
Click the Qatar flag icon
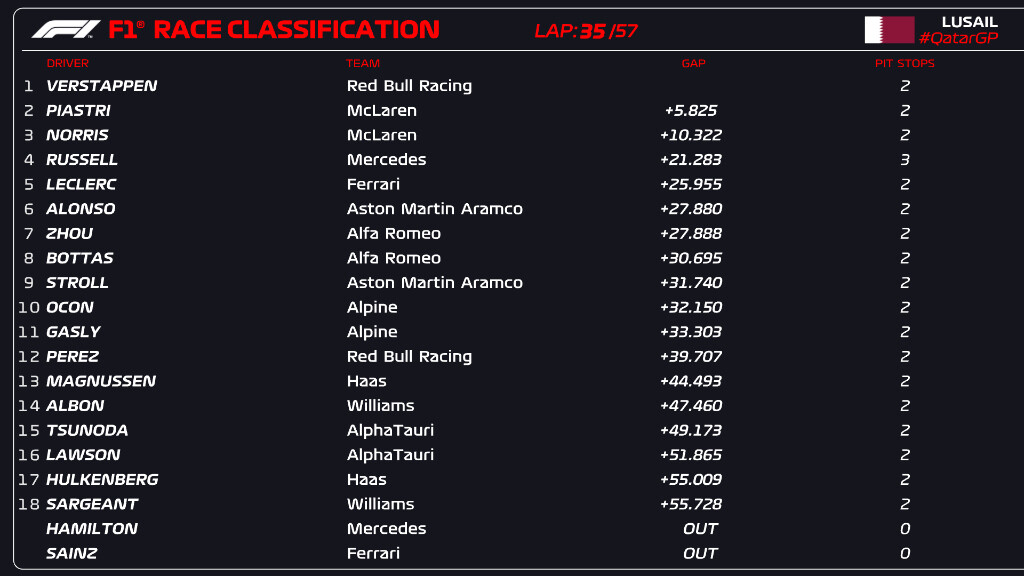pos(889,30)
